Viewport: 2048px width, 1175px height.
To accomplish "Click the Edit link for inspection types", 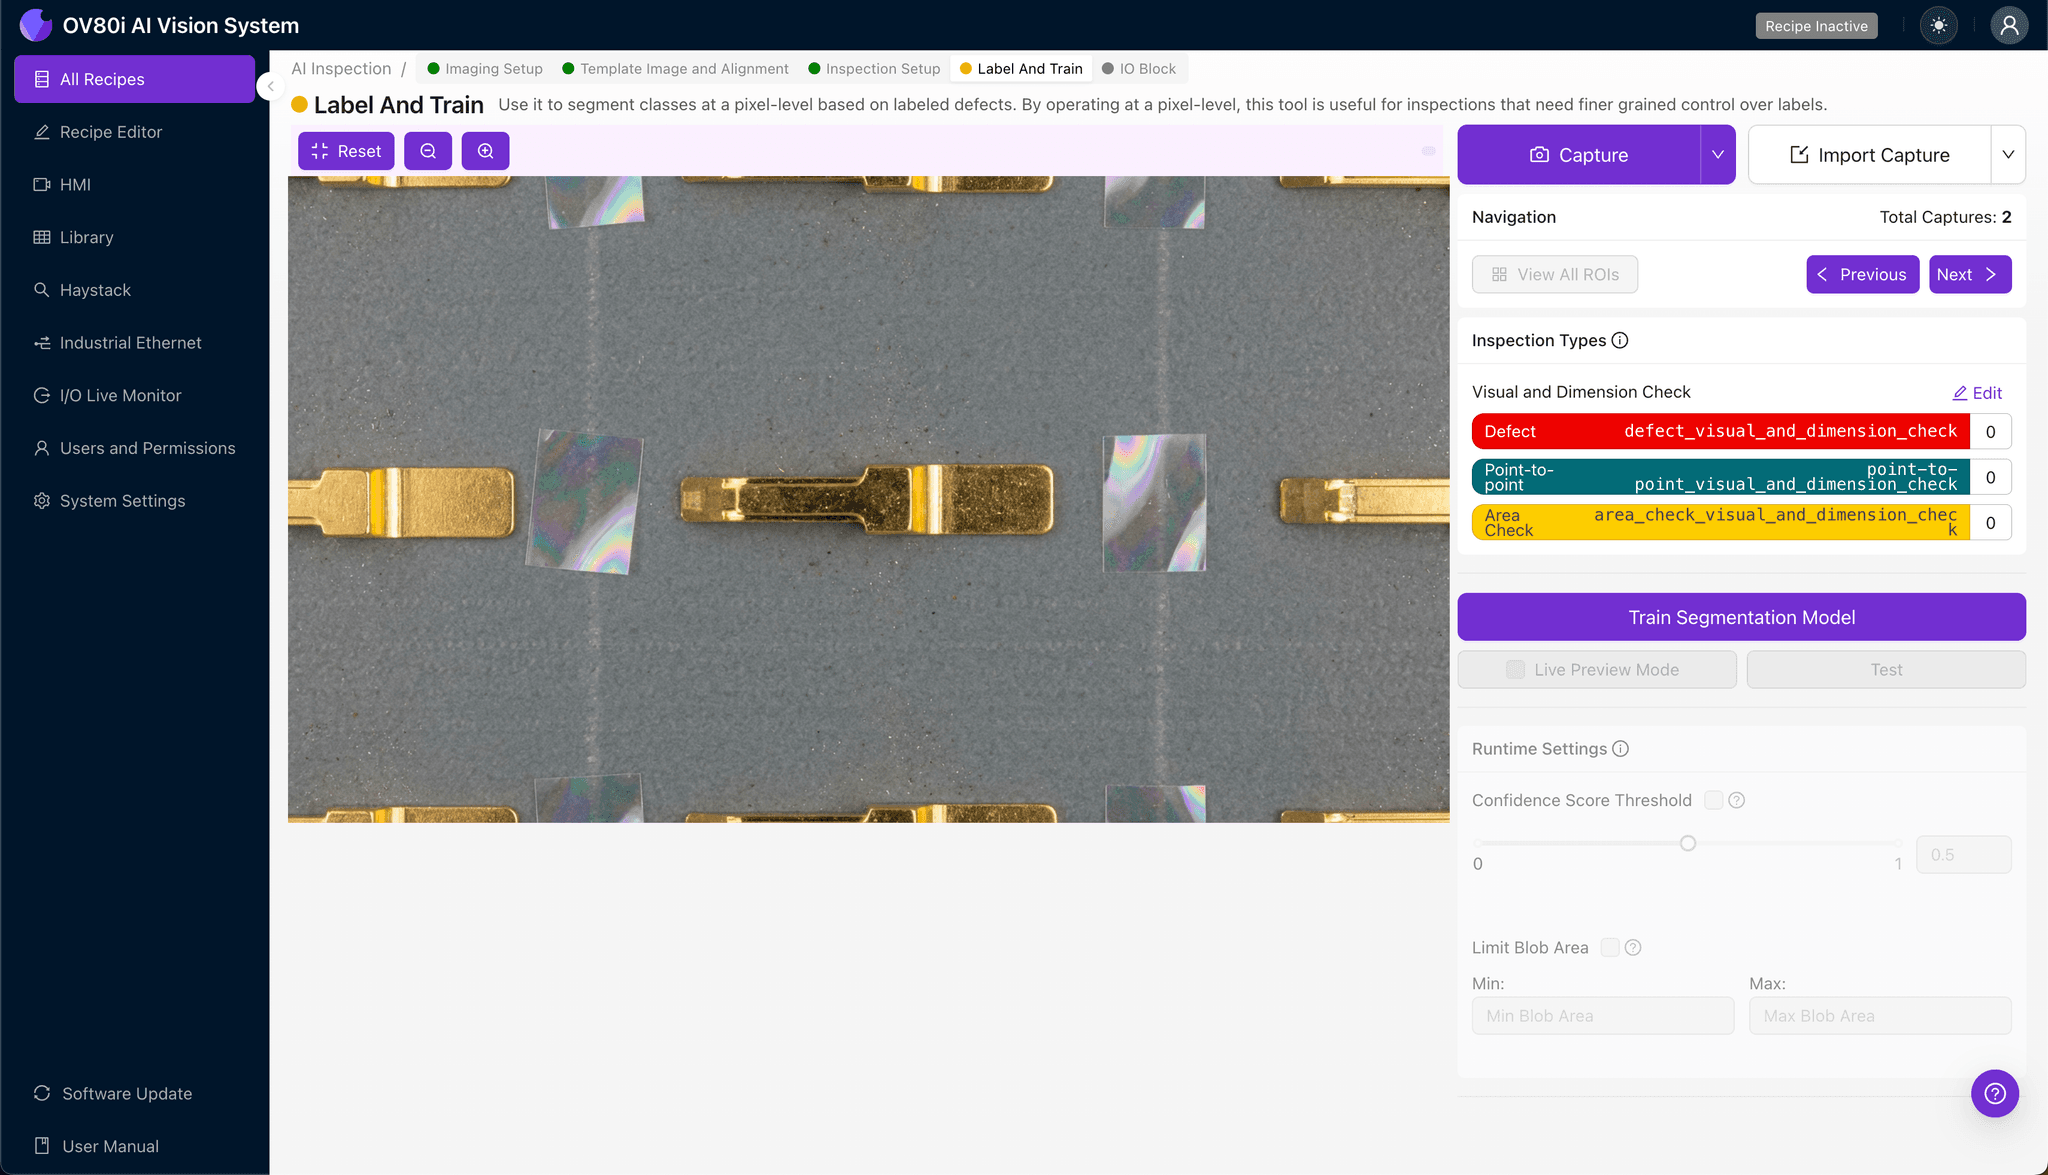I will (x=1977, y=393).
